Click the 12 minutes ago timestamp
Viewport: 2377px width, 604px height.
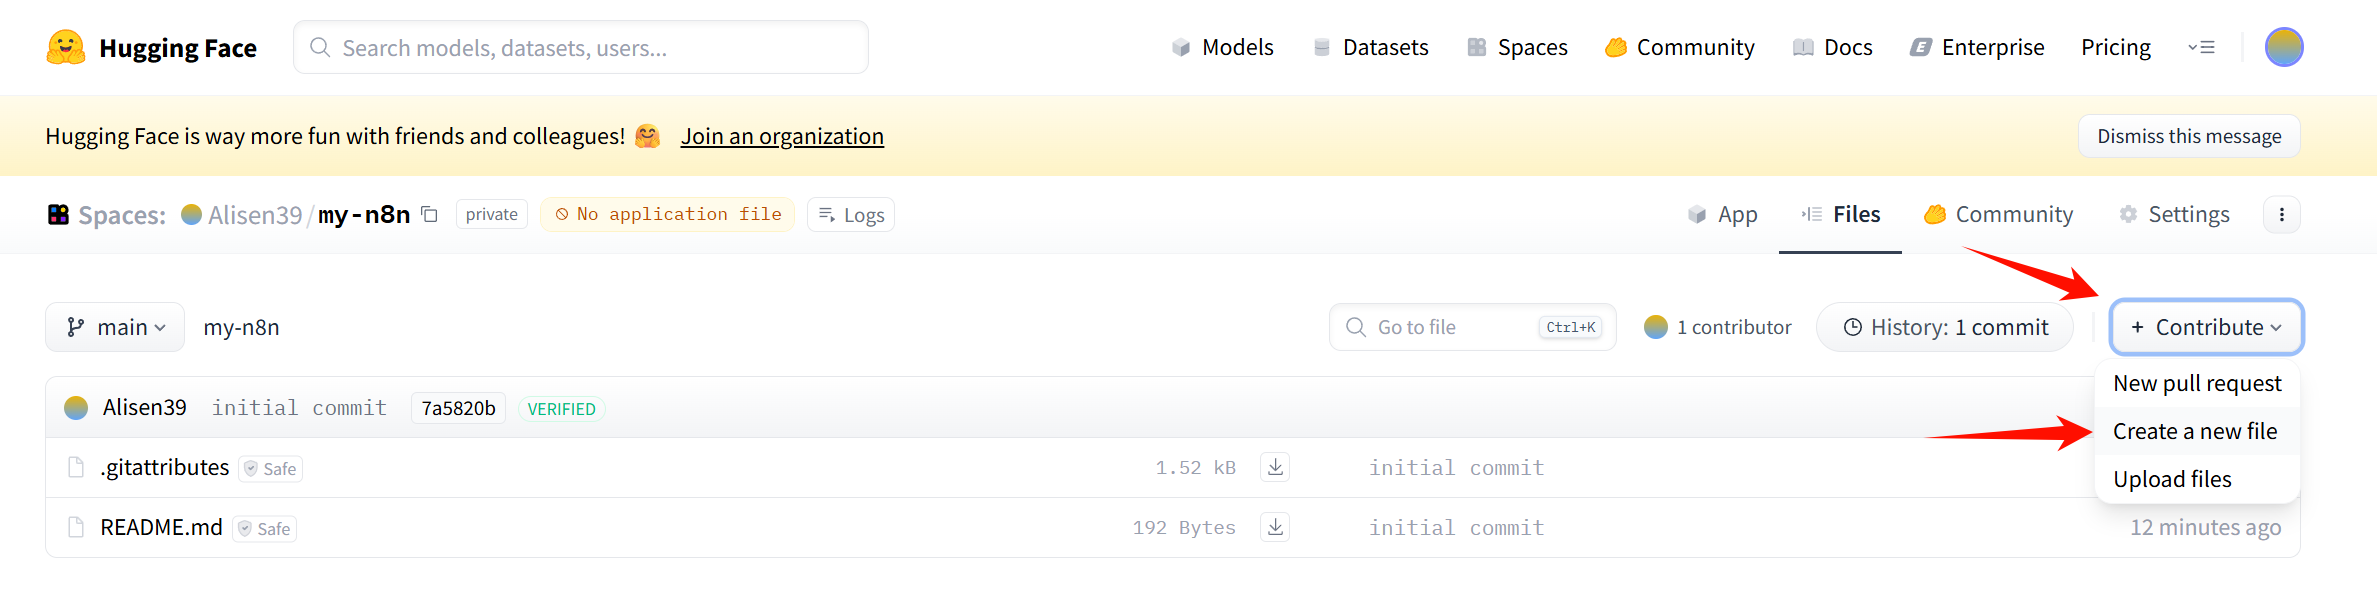(x=2205, y=527)
